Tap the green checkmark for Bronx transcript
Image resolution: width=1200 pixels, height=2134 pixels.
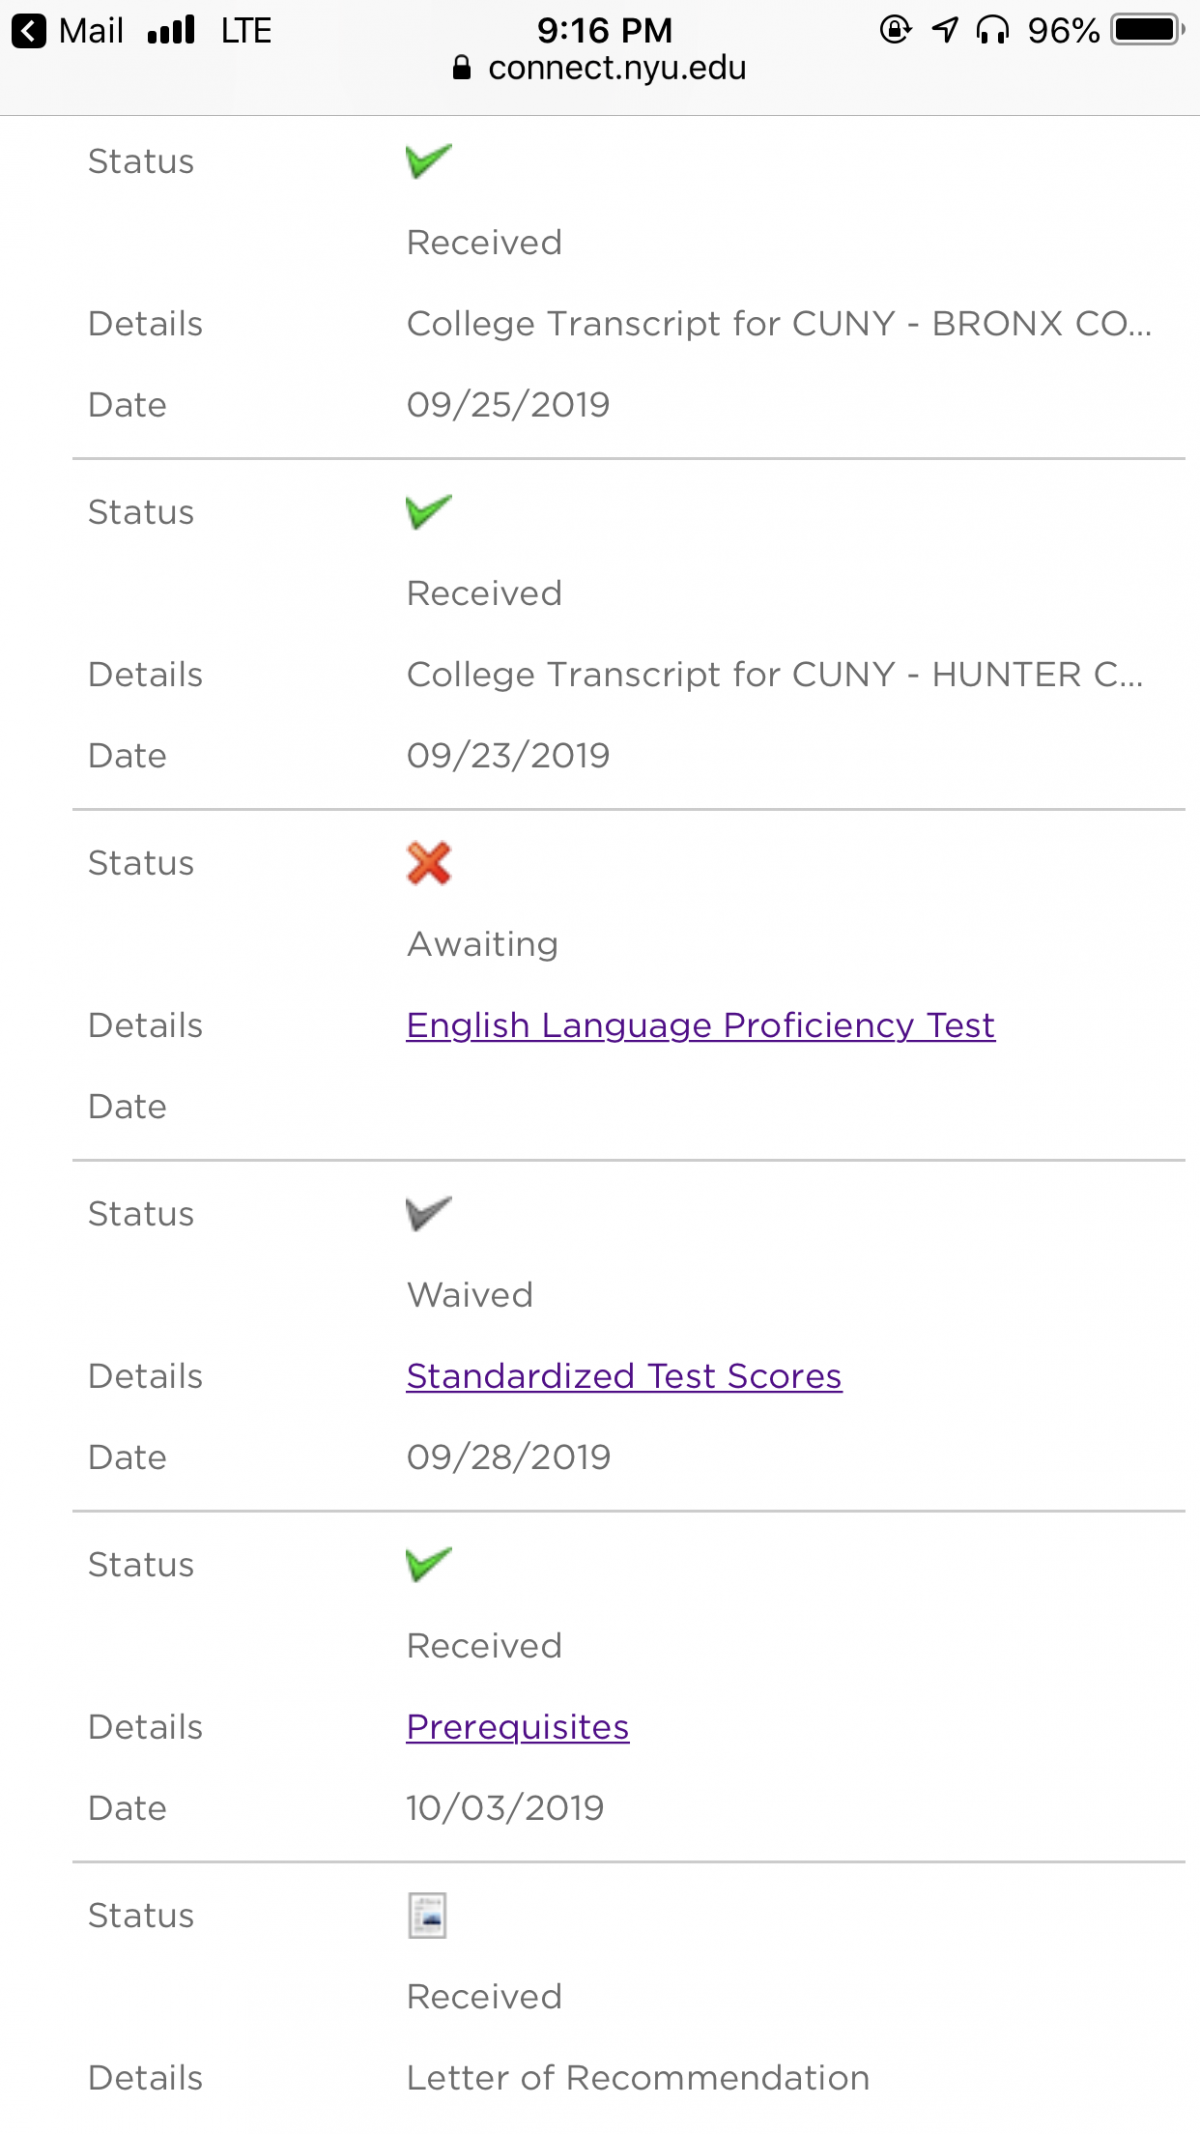(429, 160)
